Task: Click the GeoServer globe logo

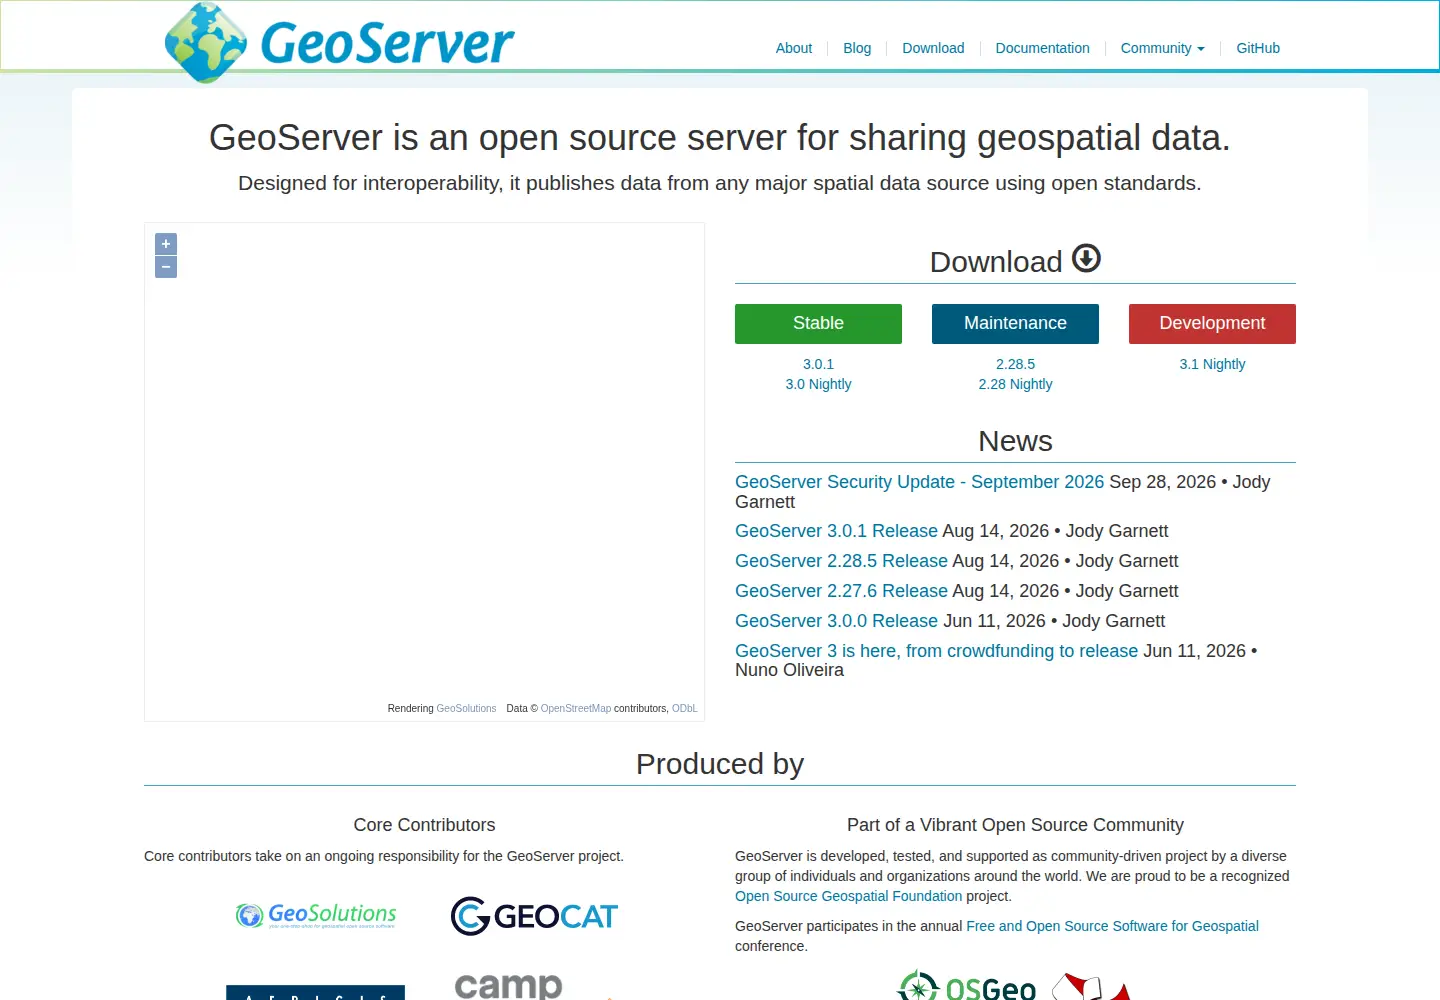Action: click(x=205, y=42)
